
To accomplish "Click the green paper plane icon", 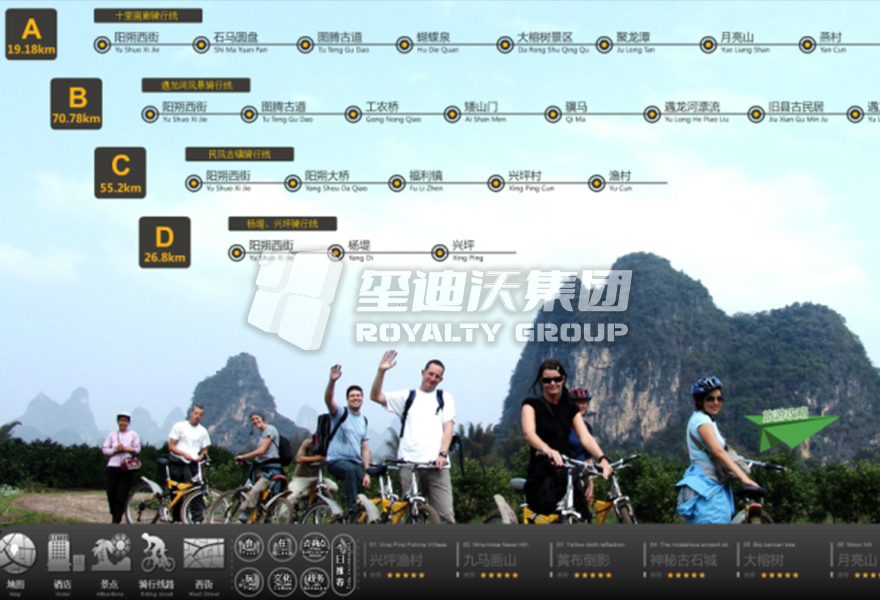I will click(x=790, y=430).
